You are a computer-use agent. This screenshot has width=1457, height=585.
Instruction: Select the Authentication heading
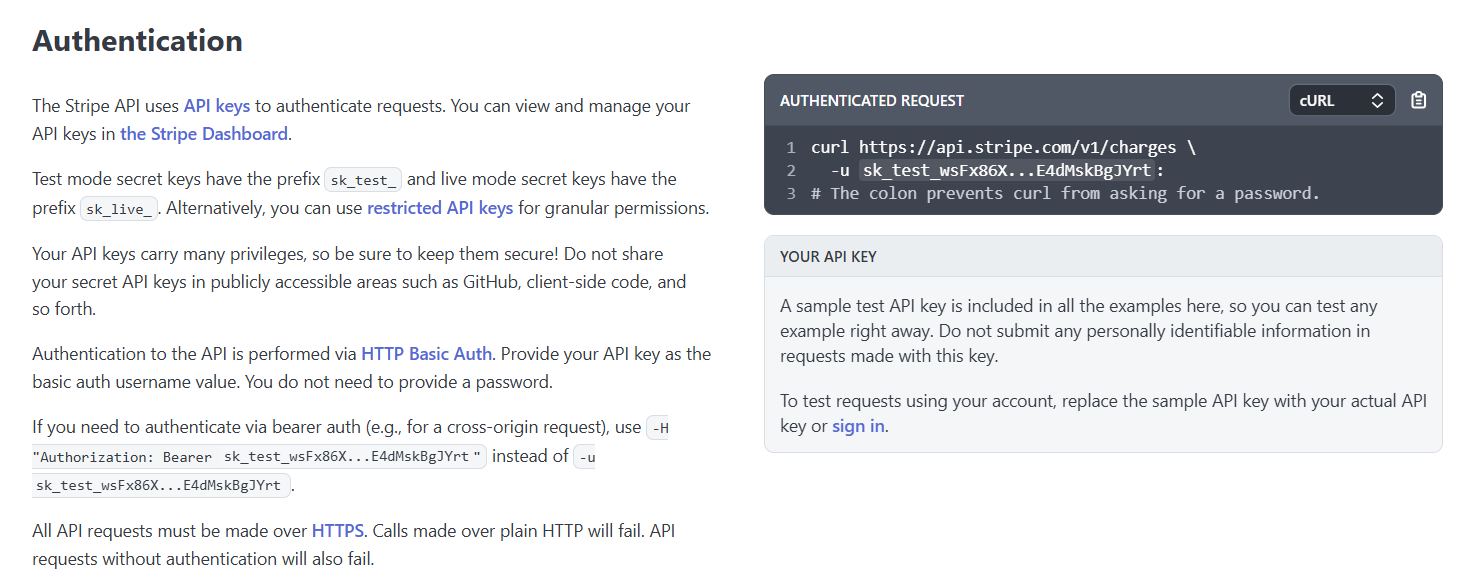137,41
